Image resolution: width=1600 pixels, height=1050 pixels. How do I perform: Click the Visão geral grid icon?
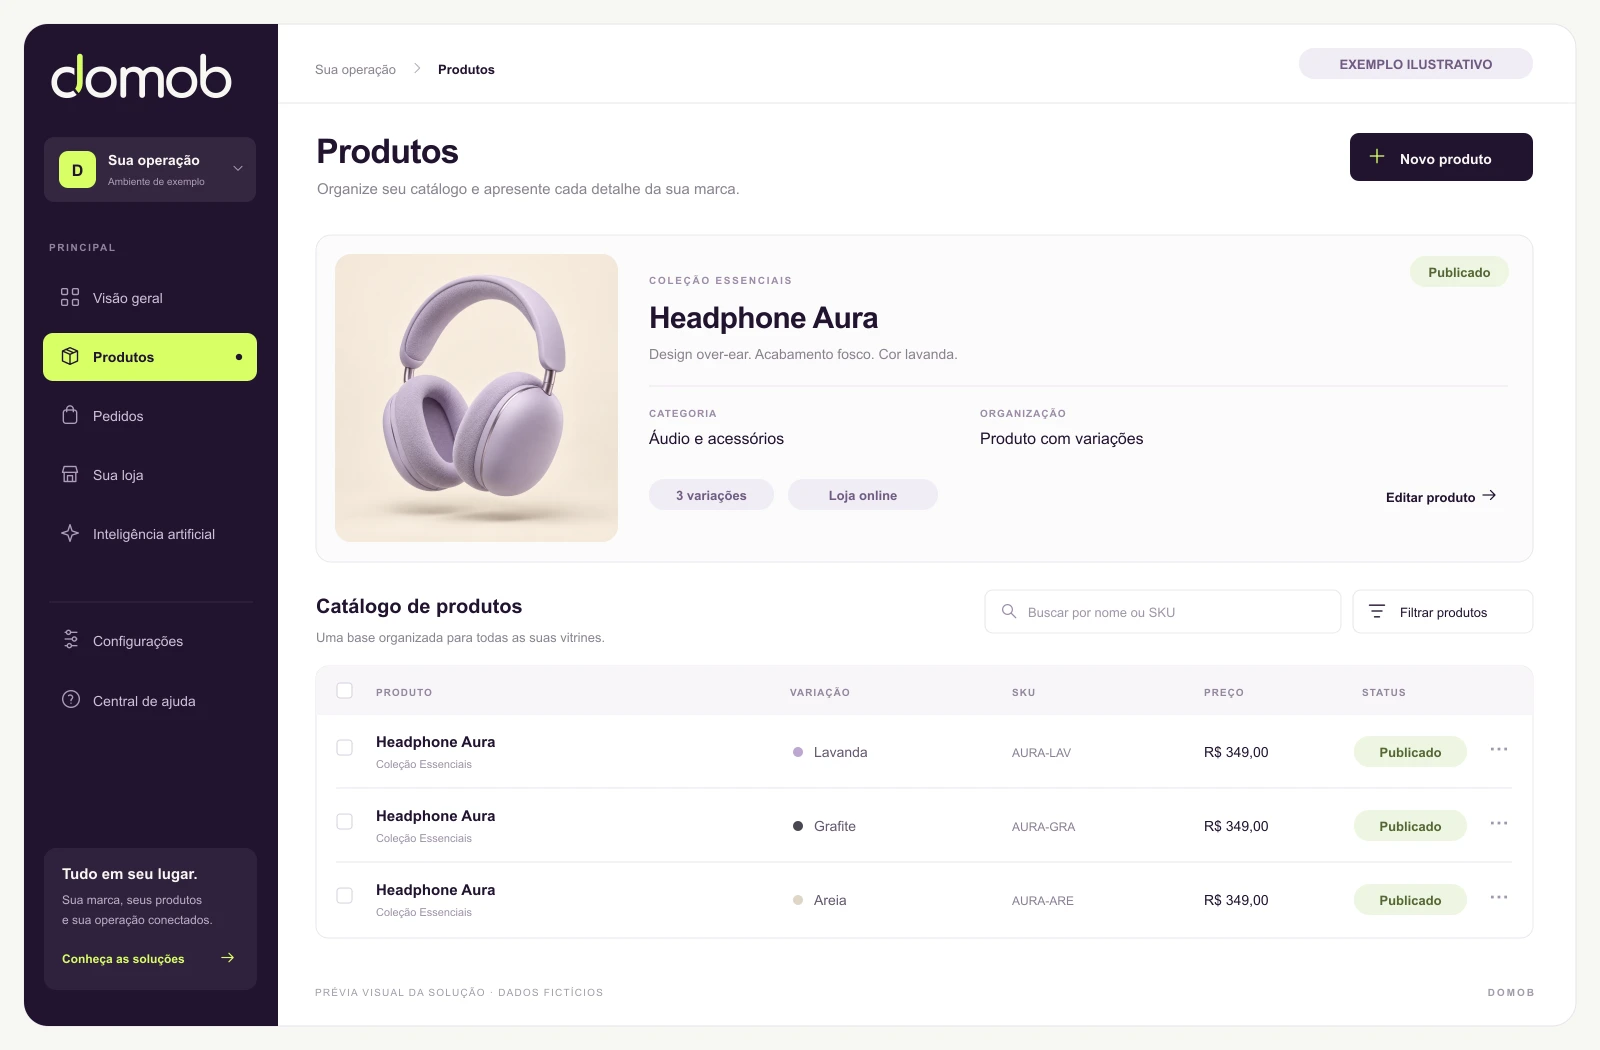tap(70, 297)
